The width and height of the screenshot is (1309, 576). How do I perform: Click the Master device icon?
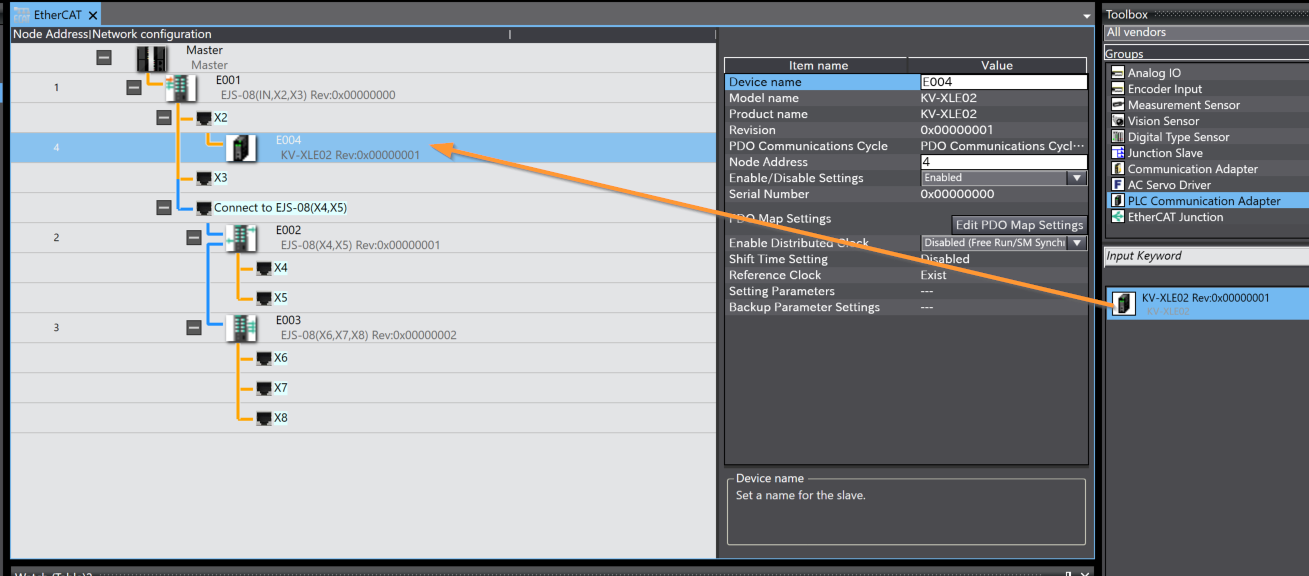pyautogui.click(x=152, y=58)
